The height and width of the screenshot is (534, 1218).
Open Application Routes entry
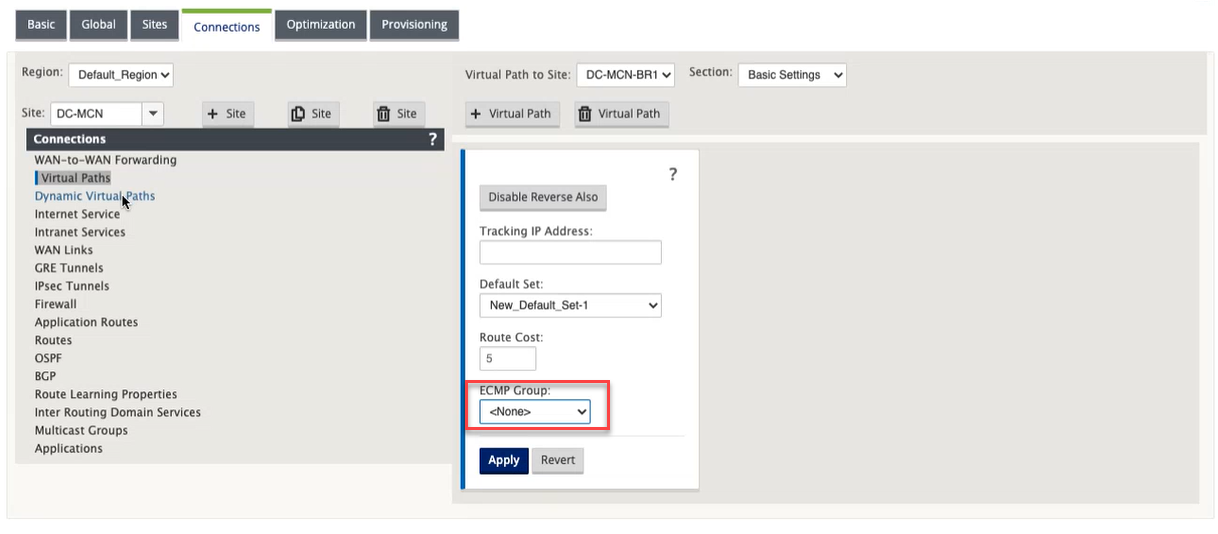(x=86, y=322)
